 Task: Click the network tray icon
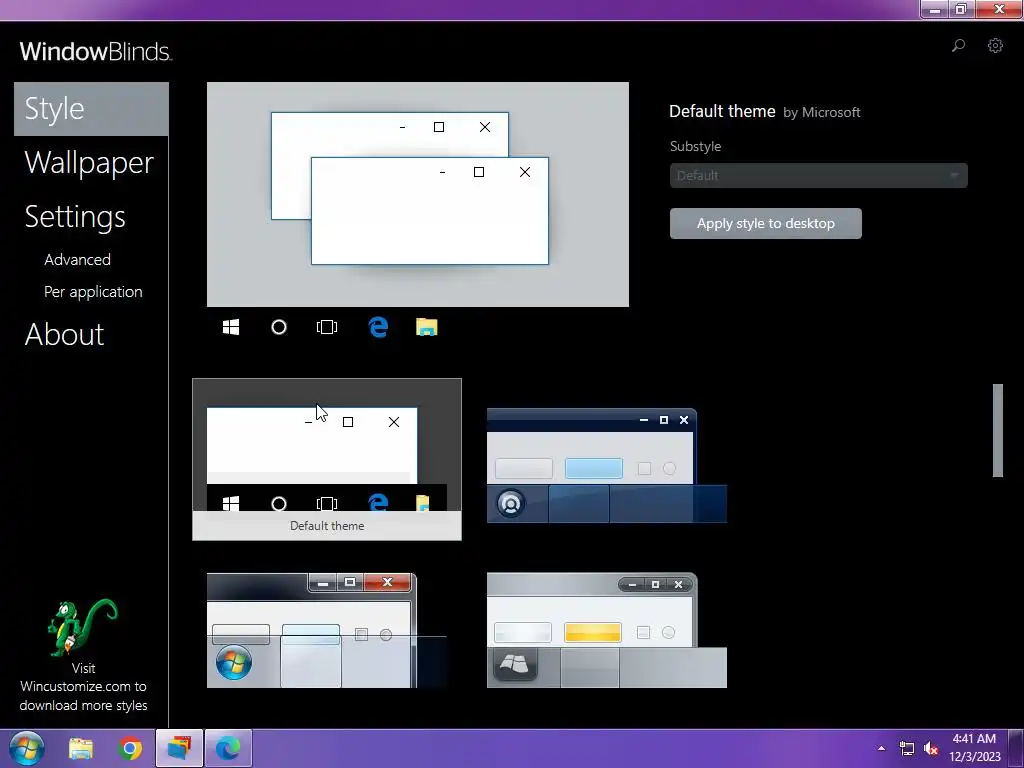pos(906,748)
